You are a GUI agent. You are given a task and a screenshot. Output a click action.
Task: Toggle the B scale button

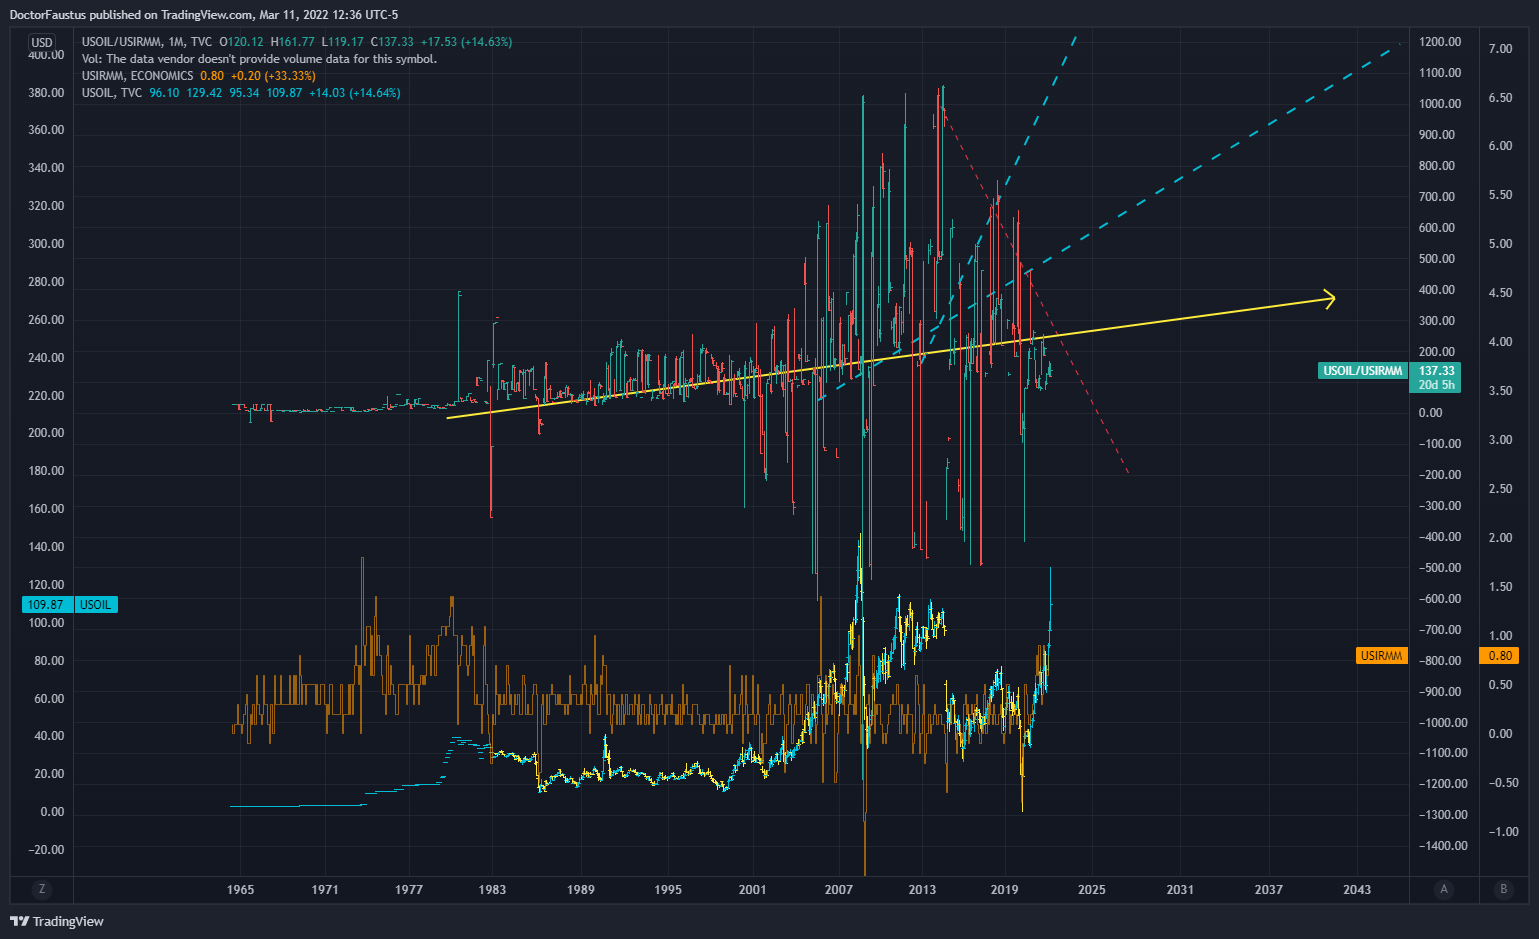pyautogui.click(x=1503, y=889)
